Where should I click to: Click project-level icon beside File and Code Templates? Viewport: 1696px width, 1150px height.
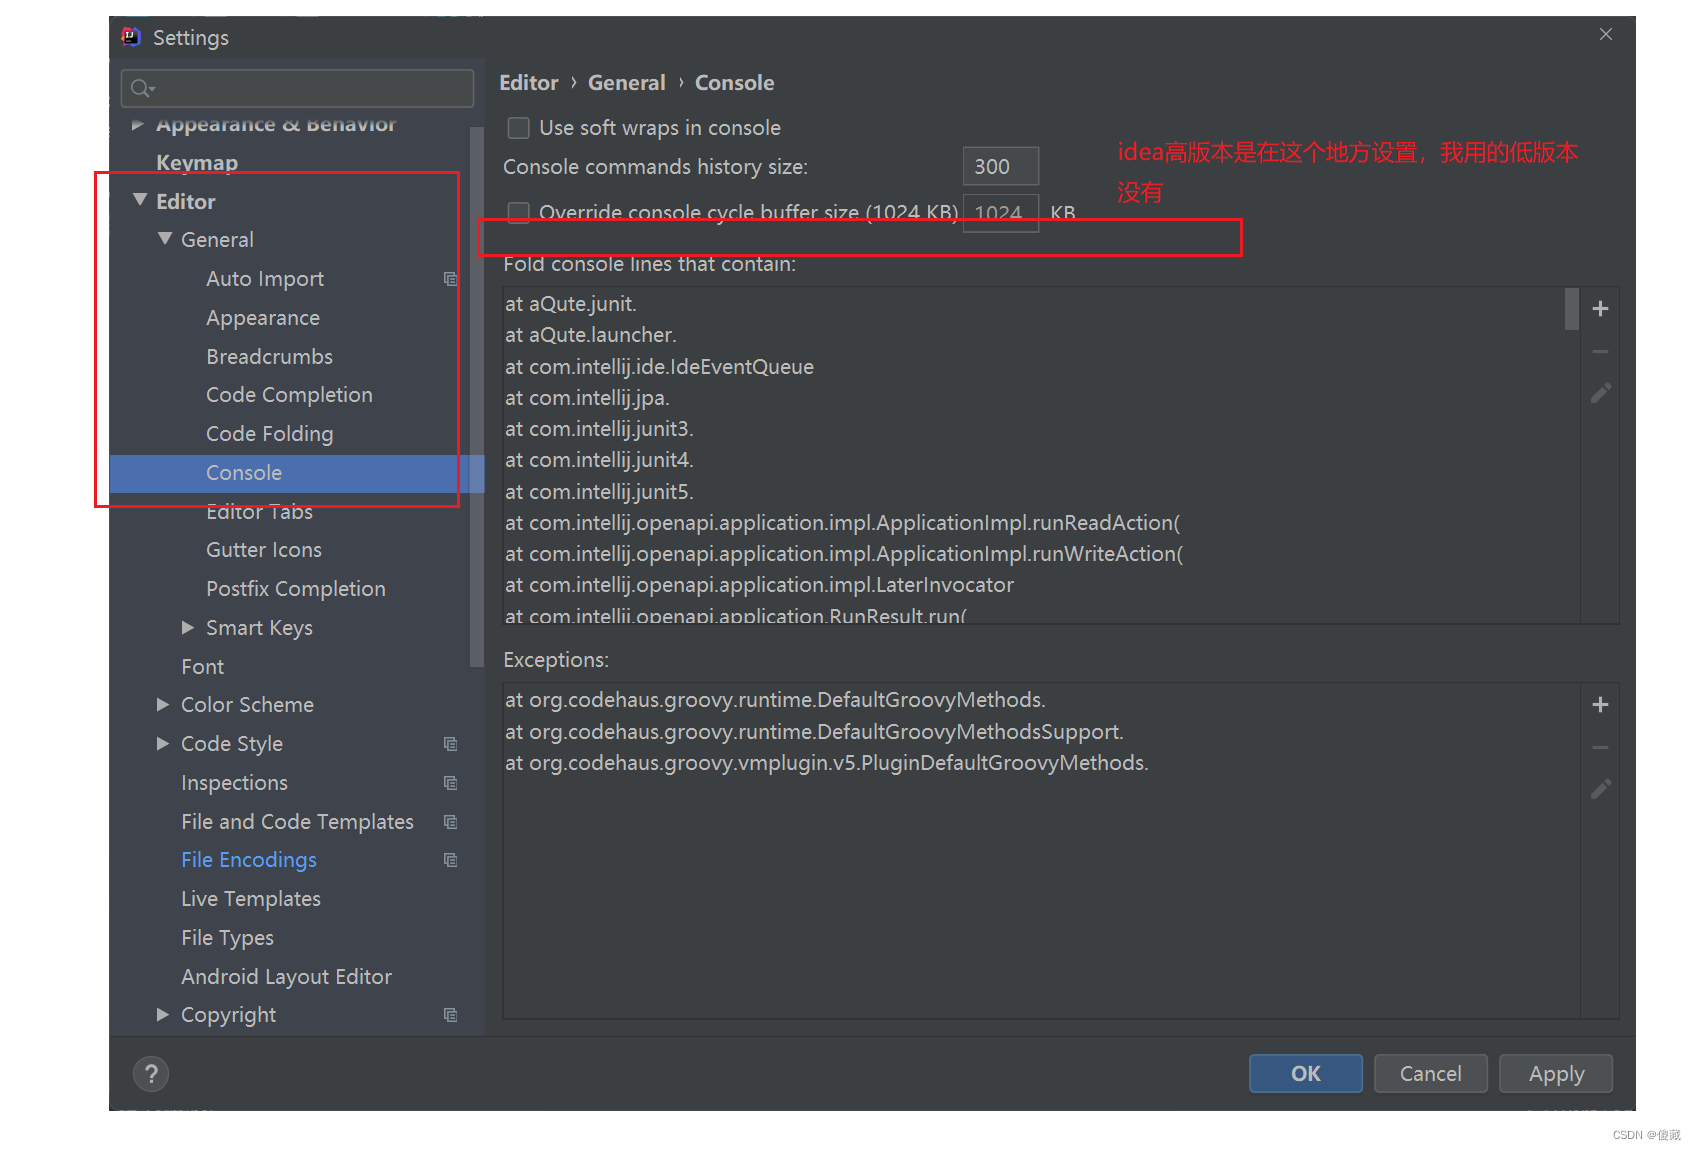[451, 822]
